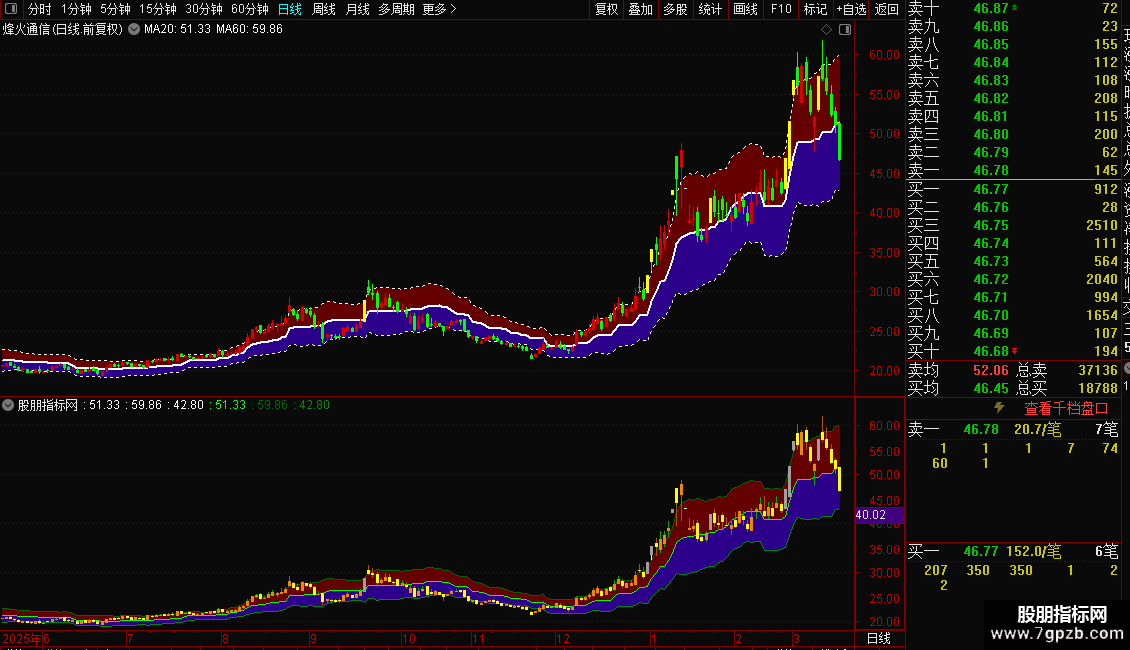Switch to the 60分钟 period tab

click(249, 9)
